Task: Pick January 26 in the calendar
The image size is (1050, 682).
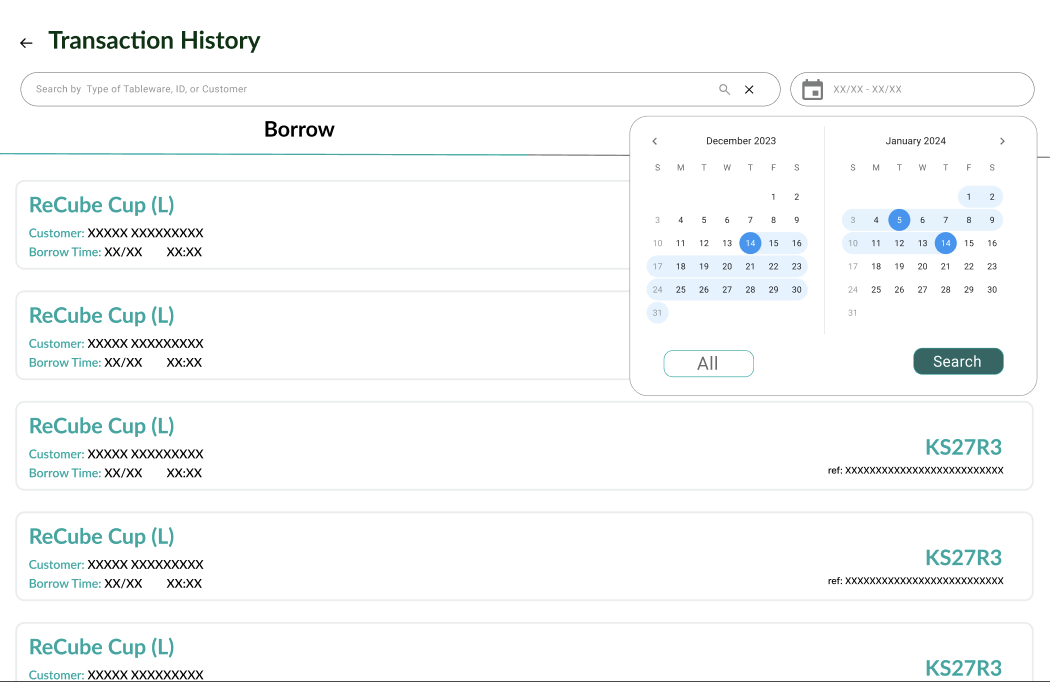Action: point(899,289)
